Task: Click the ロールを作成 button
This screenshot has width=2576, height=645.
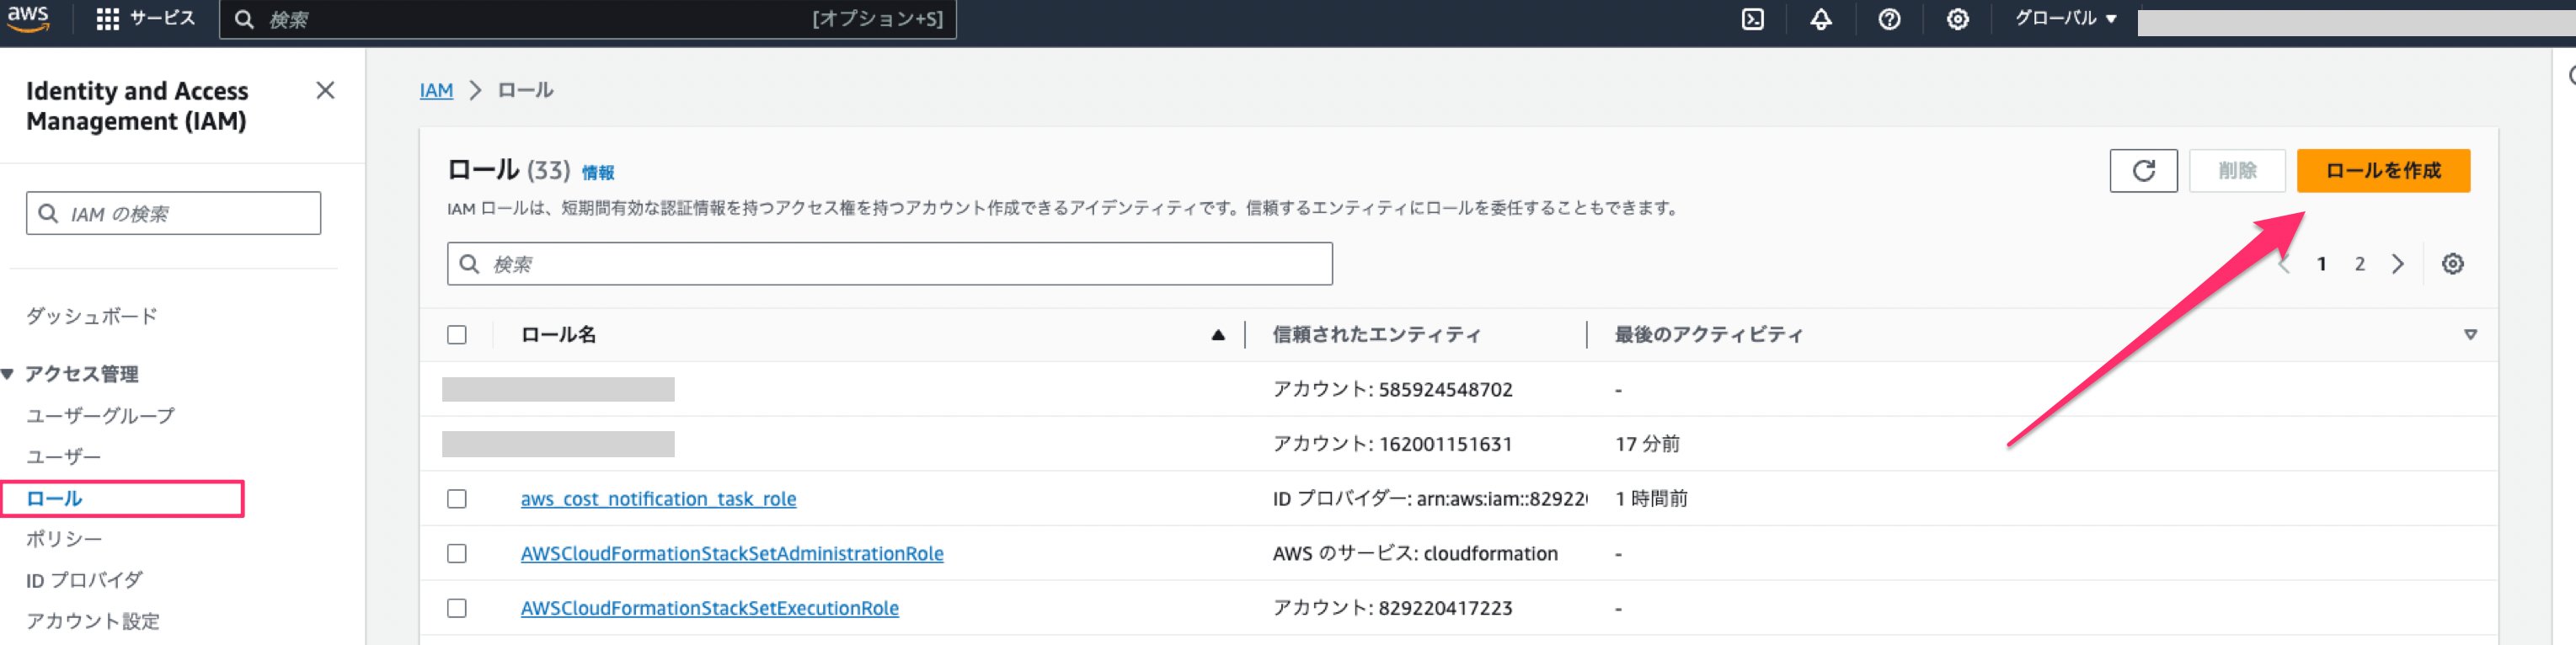Action: (2383, 171)
